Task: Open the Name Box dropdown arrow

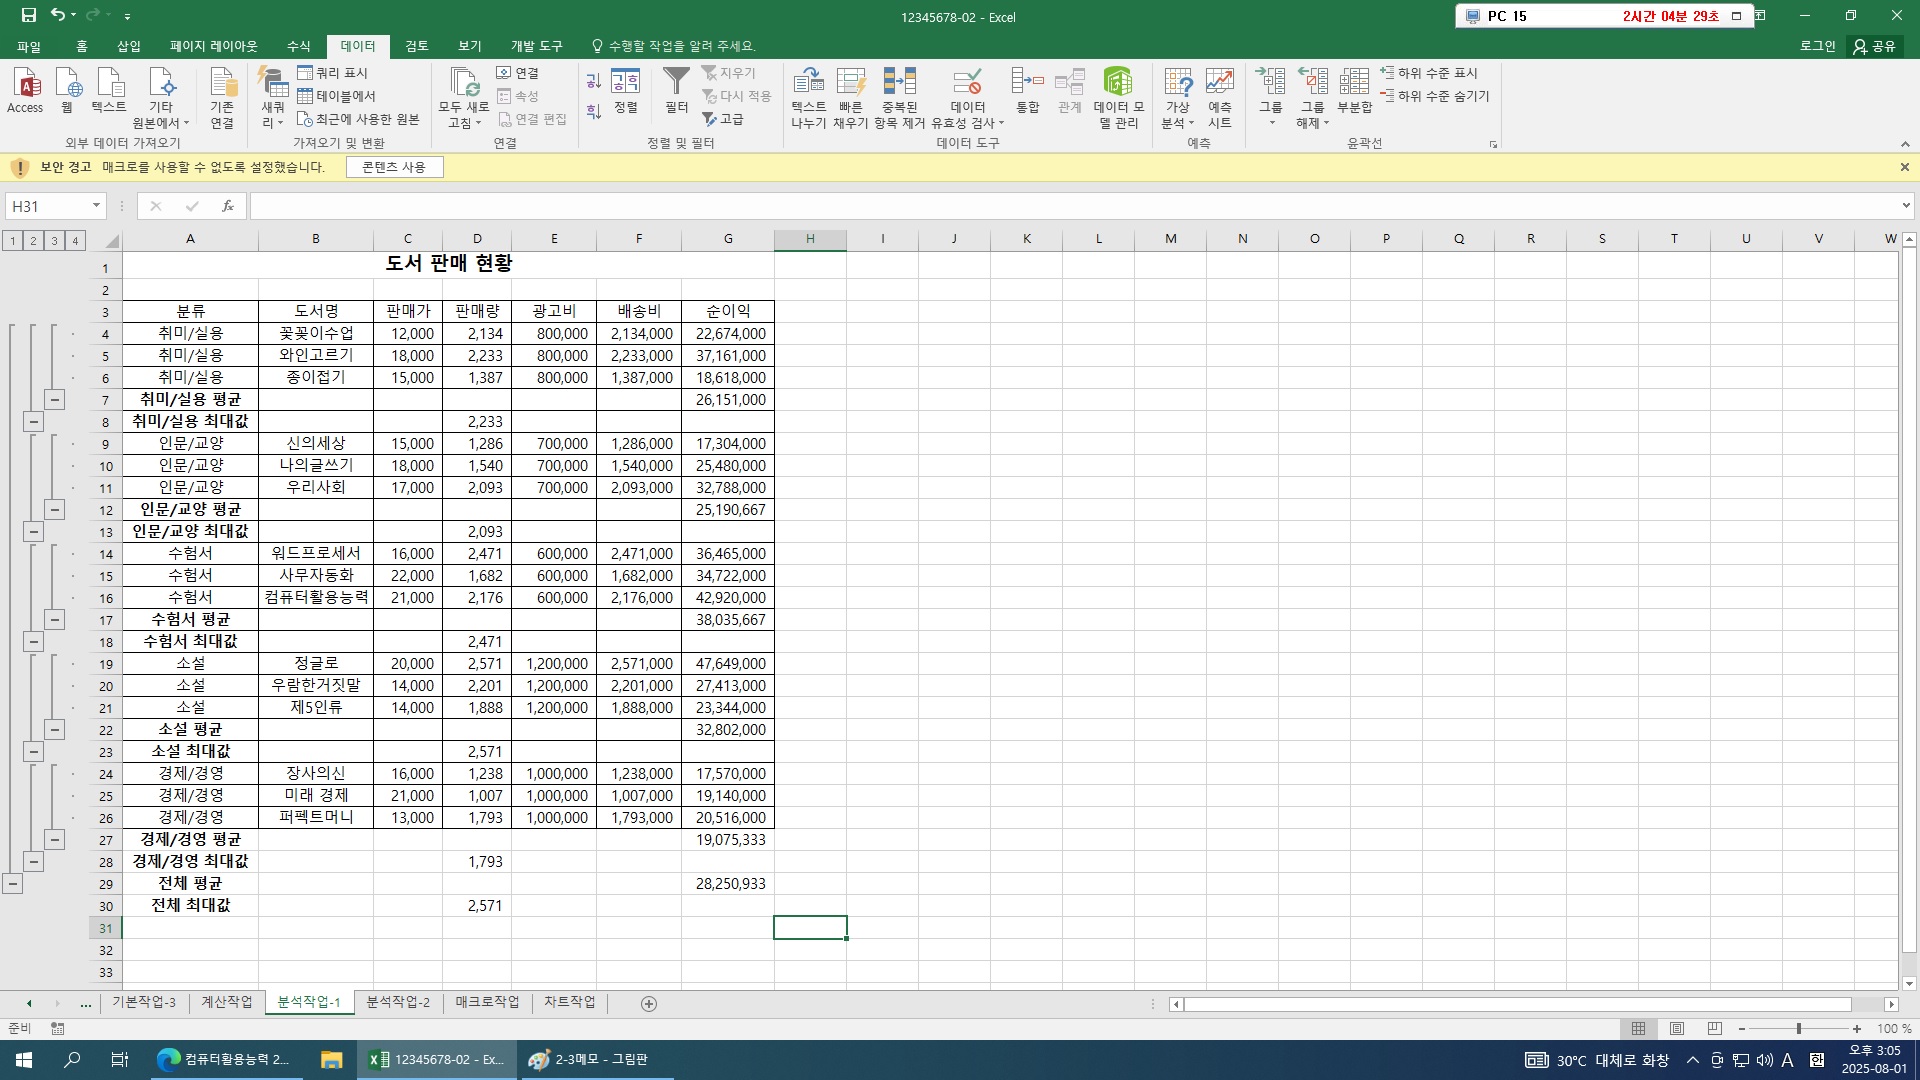Action: (x=96, y=206)
